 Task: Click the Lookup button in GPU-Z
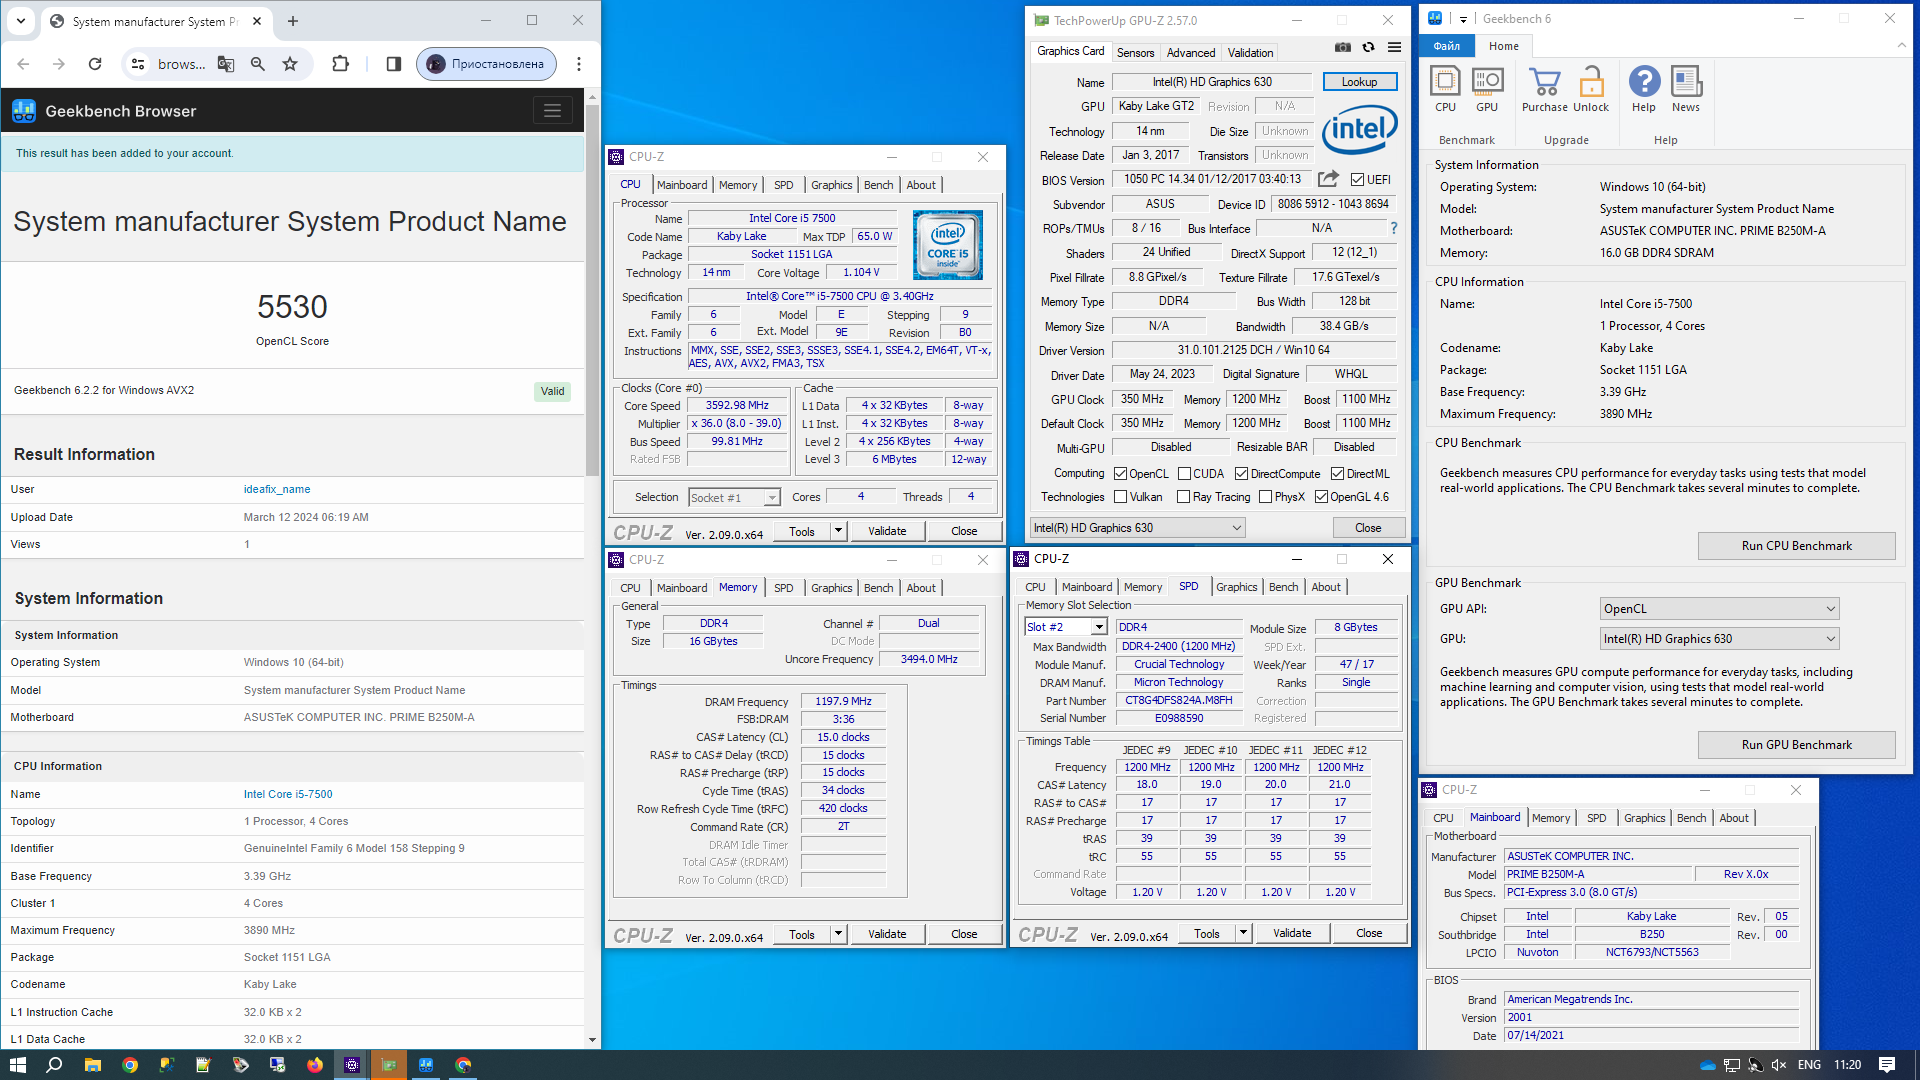tap(1359, 82)
